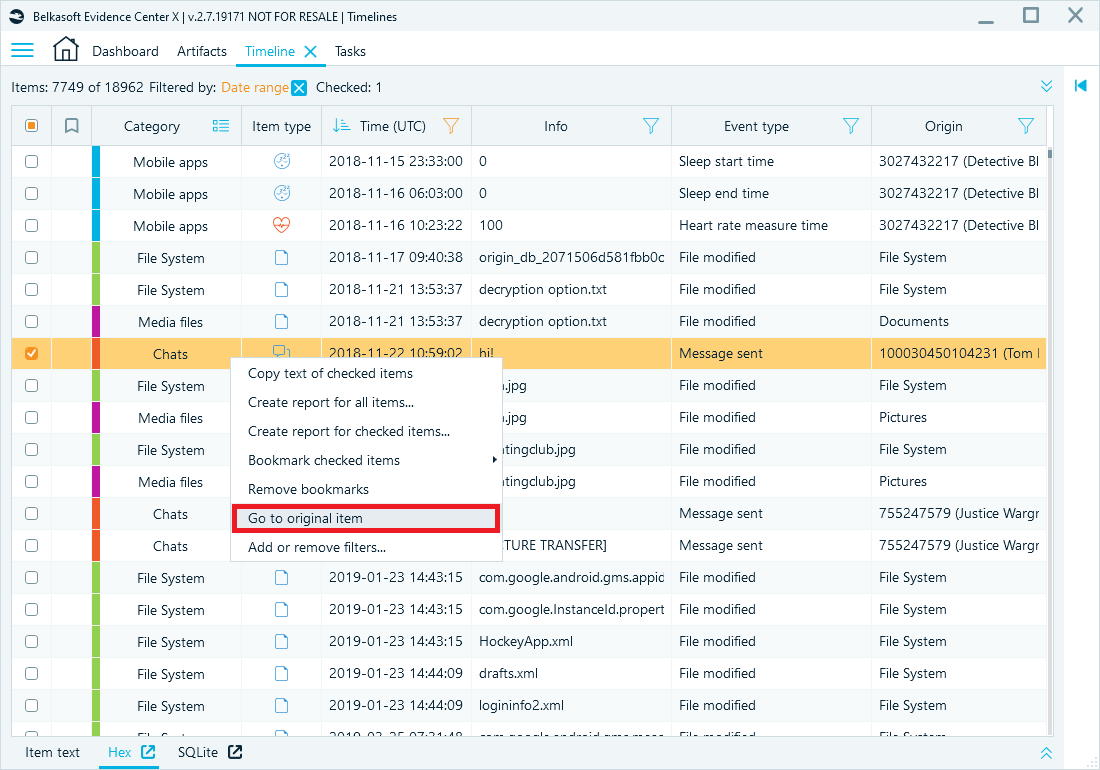Uncheck the highlighted Chats row checkbox
The width and height of the screenshot is (1100, 770).
(32, 353)
